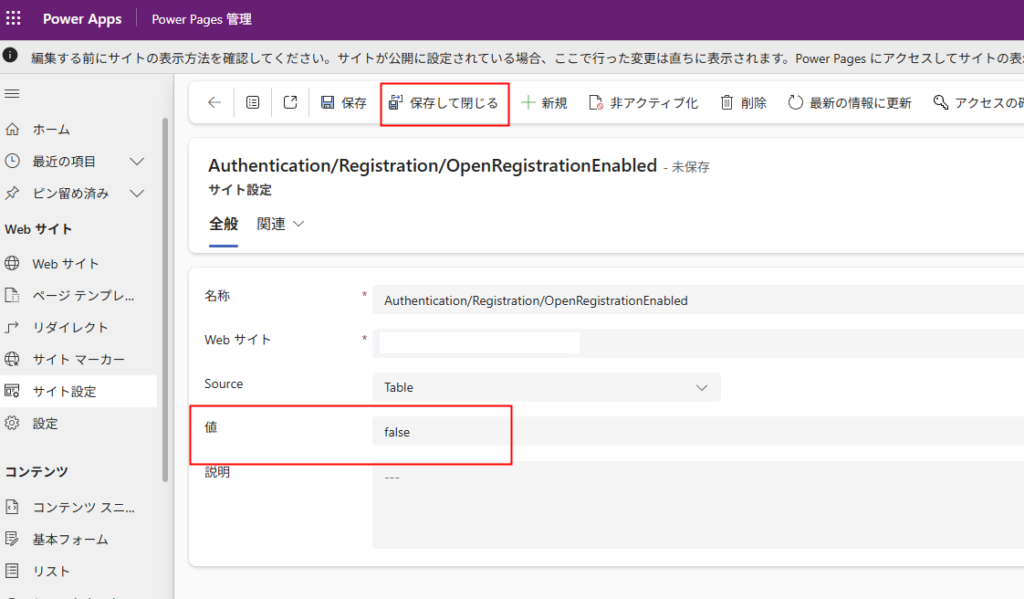Select the 全般 tab

click(x=223, y=224)
